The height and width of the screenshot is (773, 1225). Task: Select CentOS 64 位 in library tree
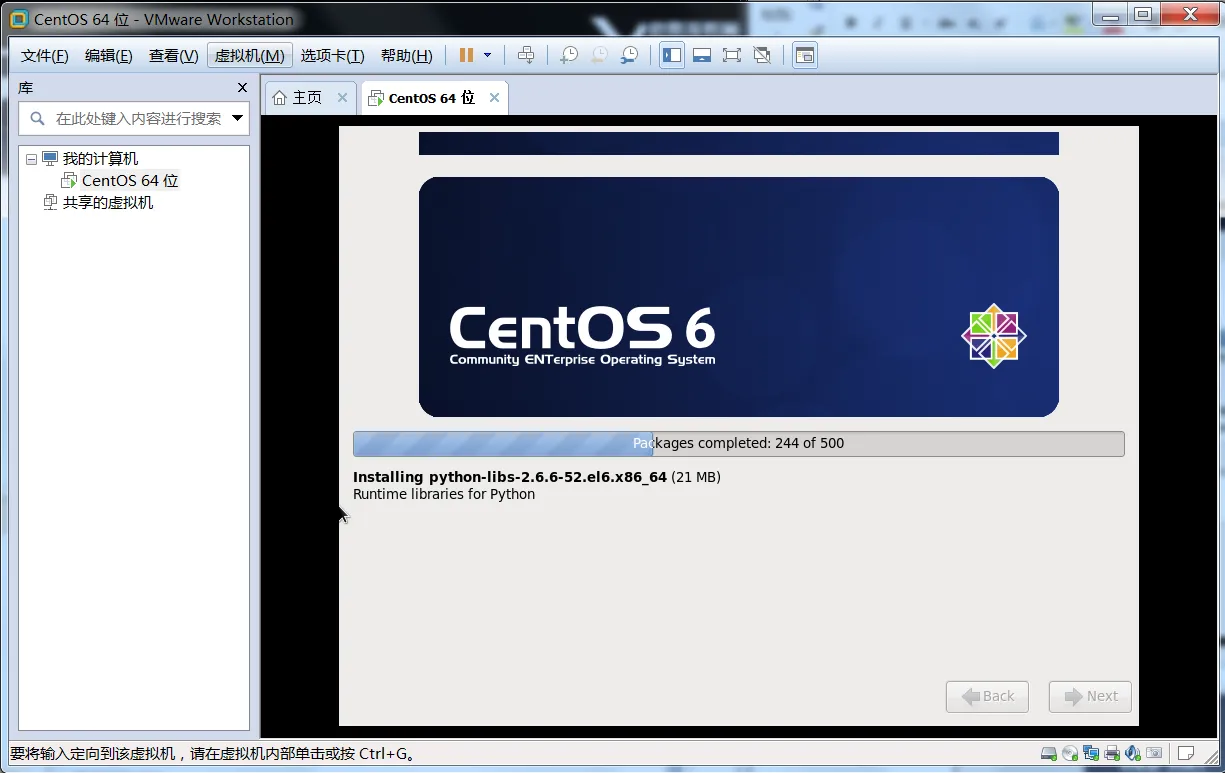click(130, 181)
